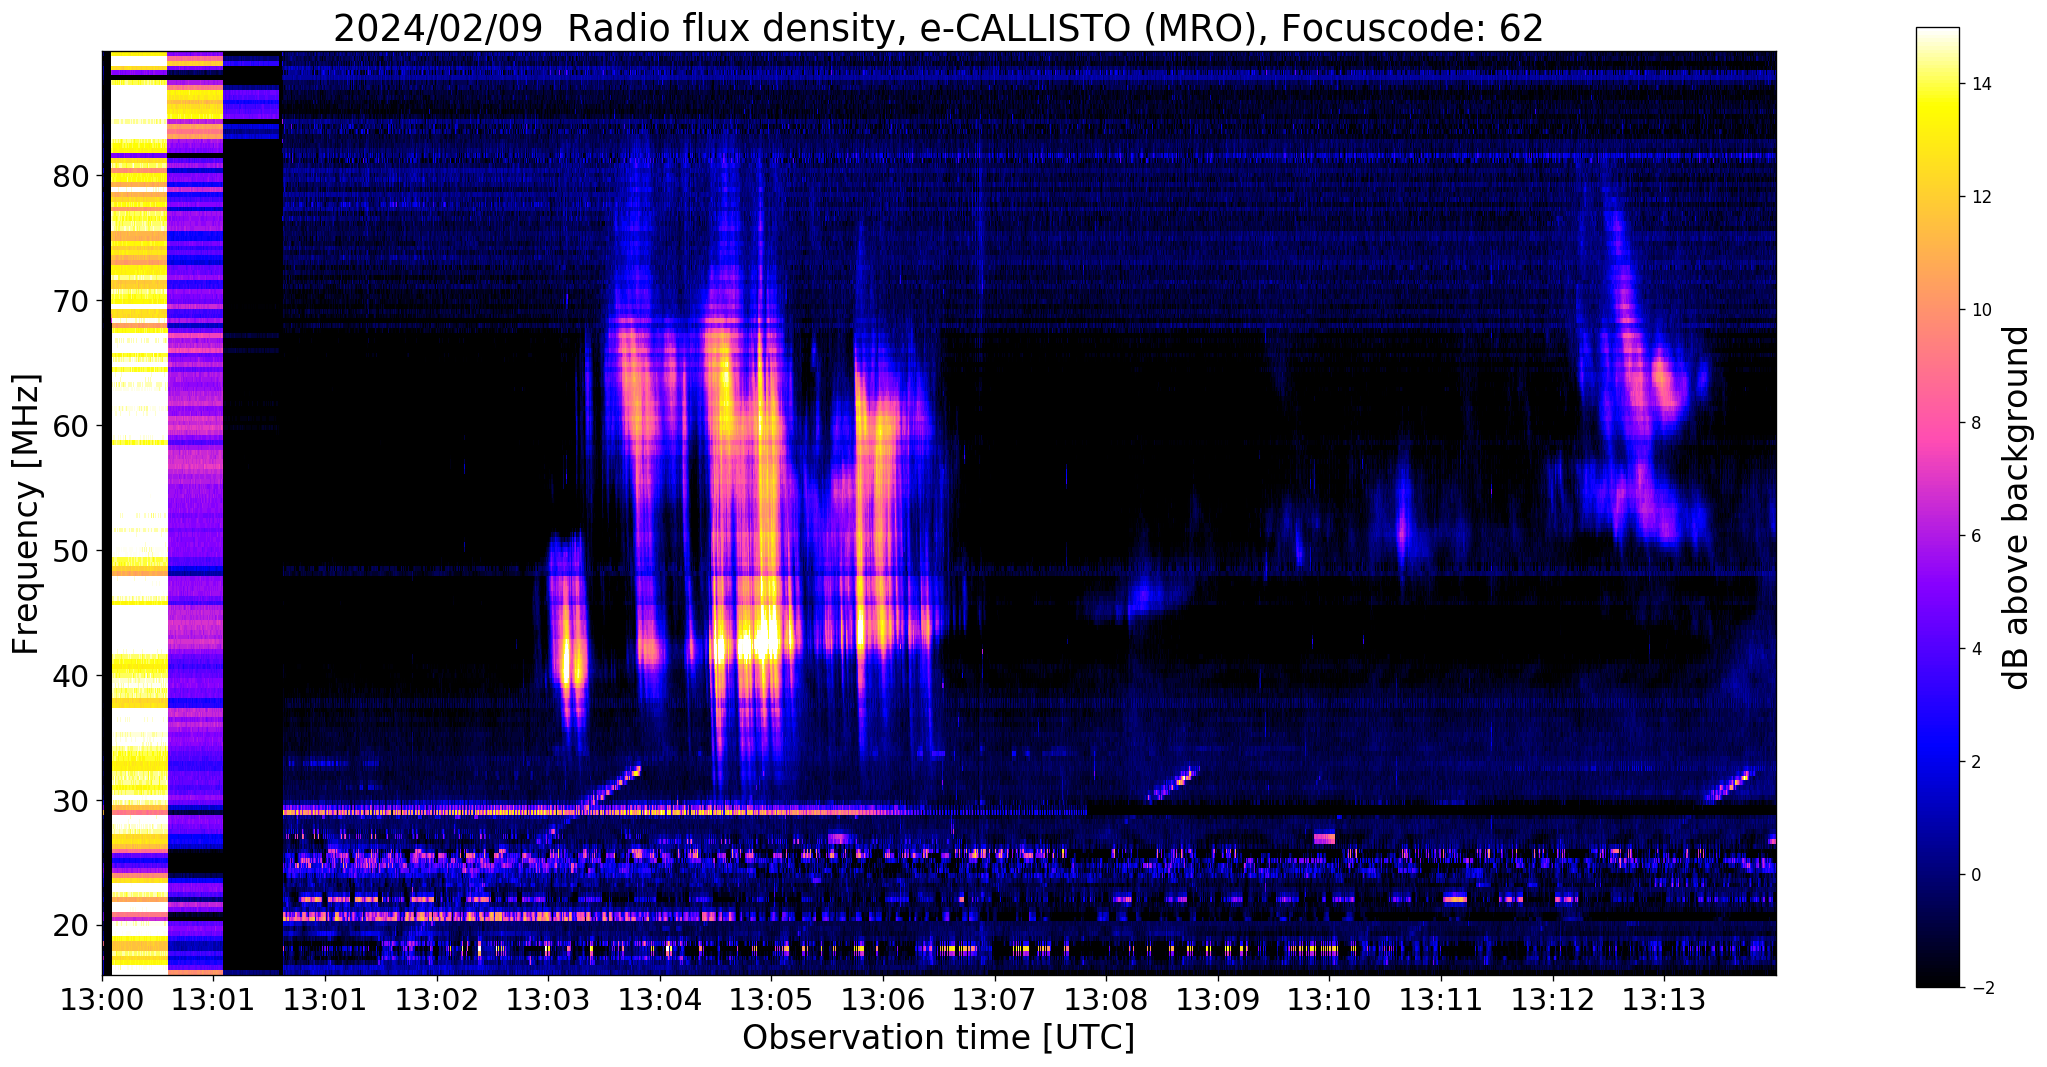Click the 13:10 time tick label
2047x1067 pixels.
[x=1329, y=999]
